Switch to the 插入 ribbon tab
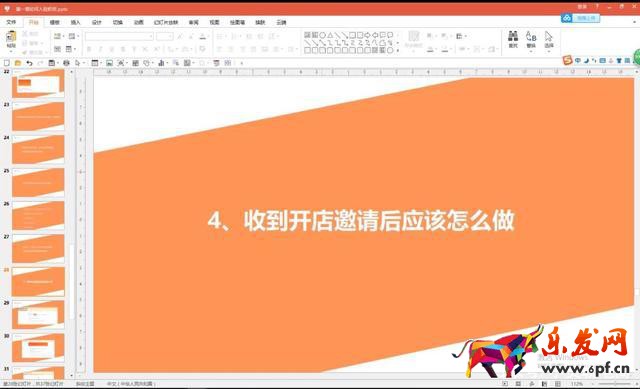The image size is (640, 389). pyautogui.click(x=76, y=22)
